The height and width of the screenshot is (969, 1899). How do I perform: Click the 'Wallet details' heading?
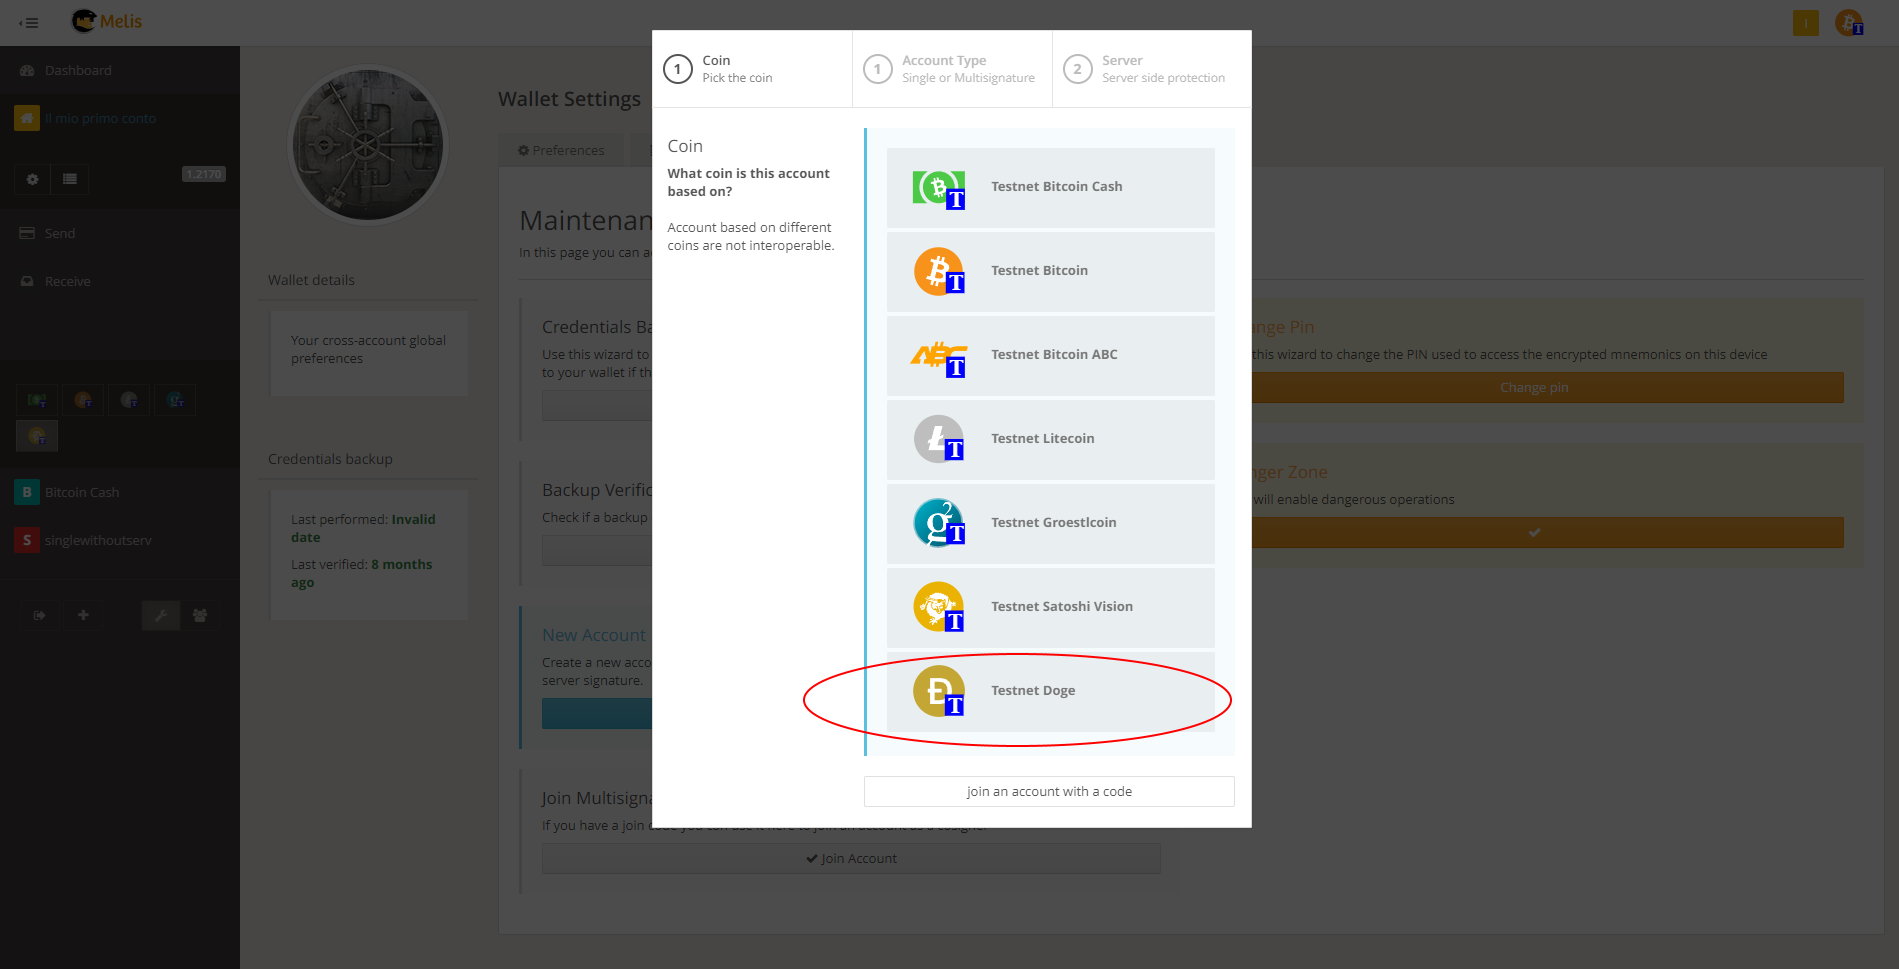311,280
